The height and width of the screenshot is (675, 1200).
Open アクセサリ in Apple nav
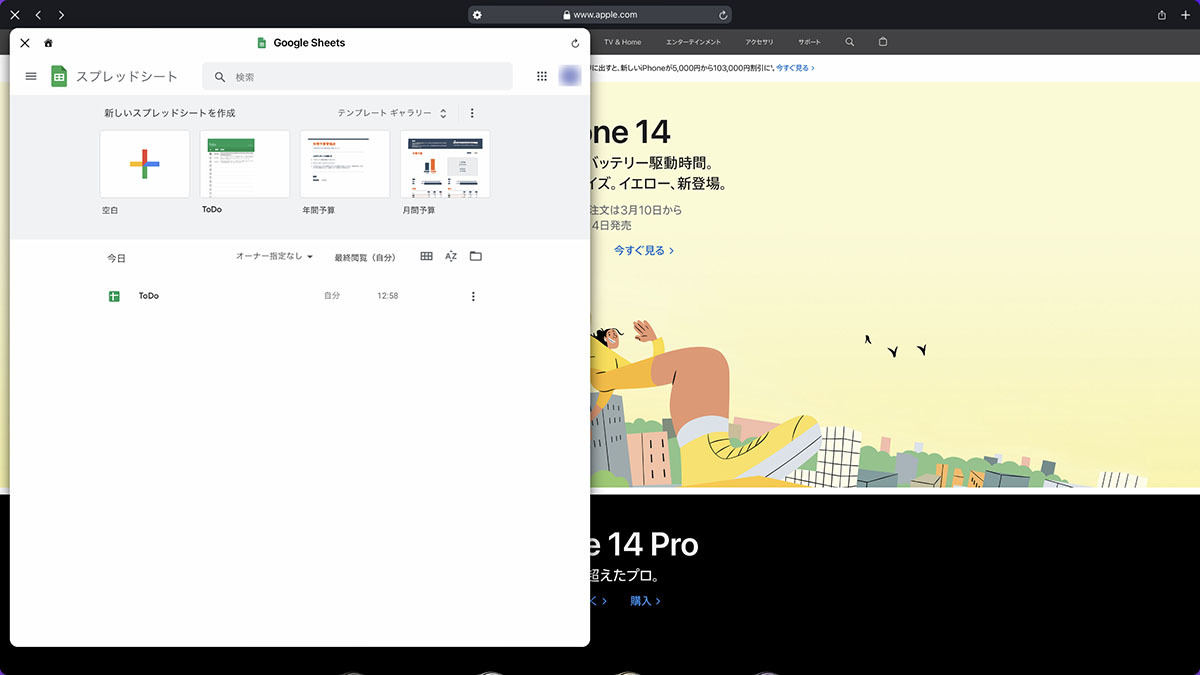click(759, 42)
